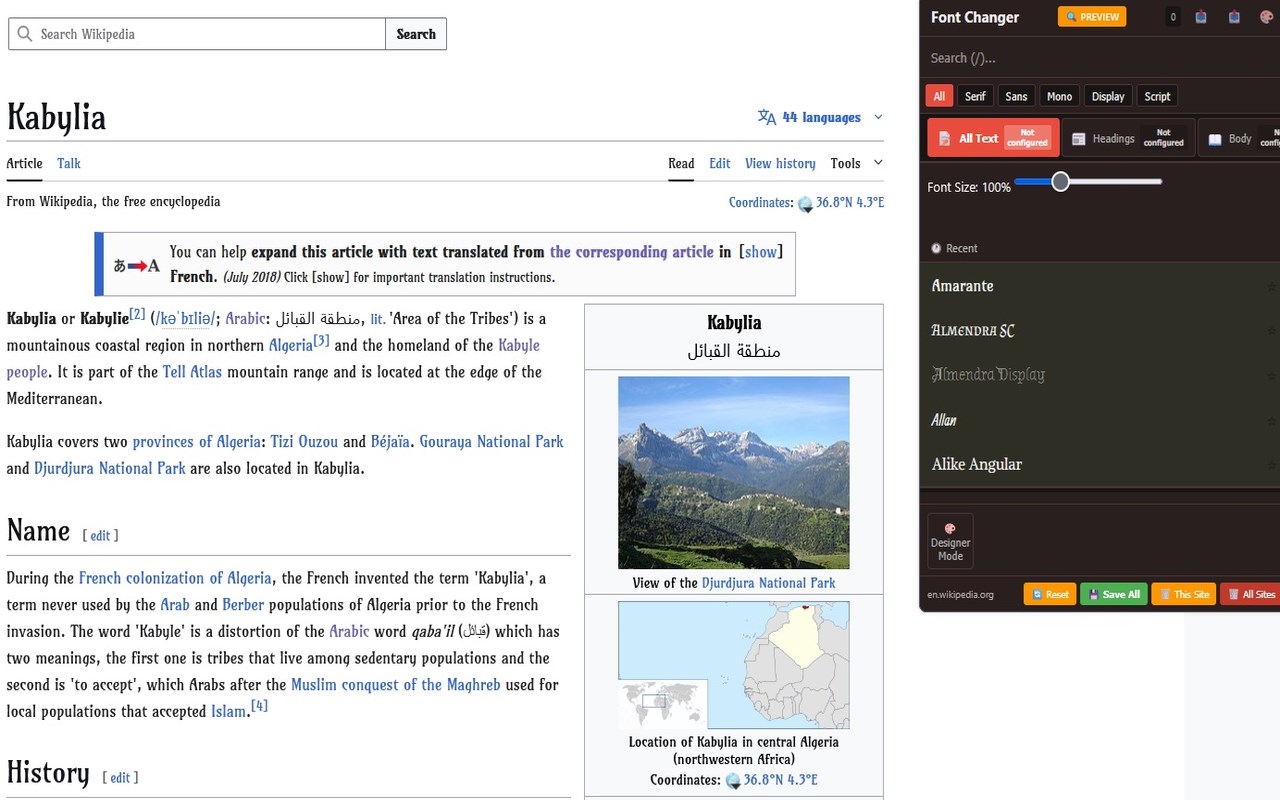The width and height of the screenshot is (1280, 800).
Task: Click the Reset button
Action: (x=1050, y=594)
